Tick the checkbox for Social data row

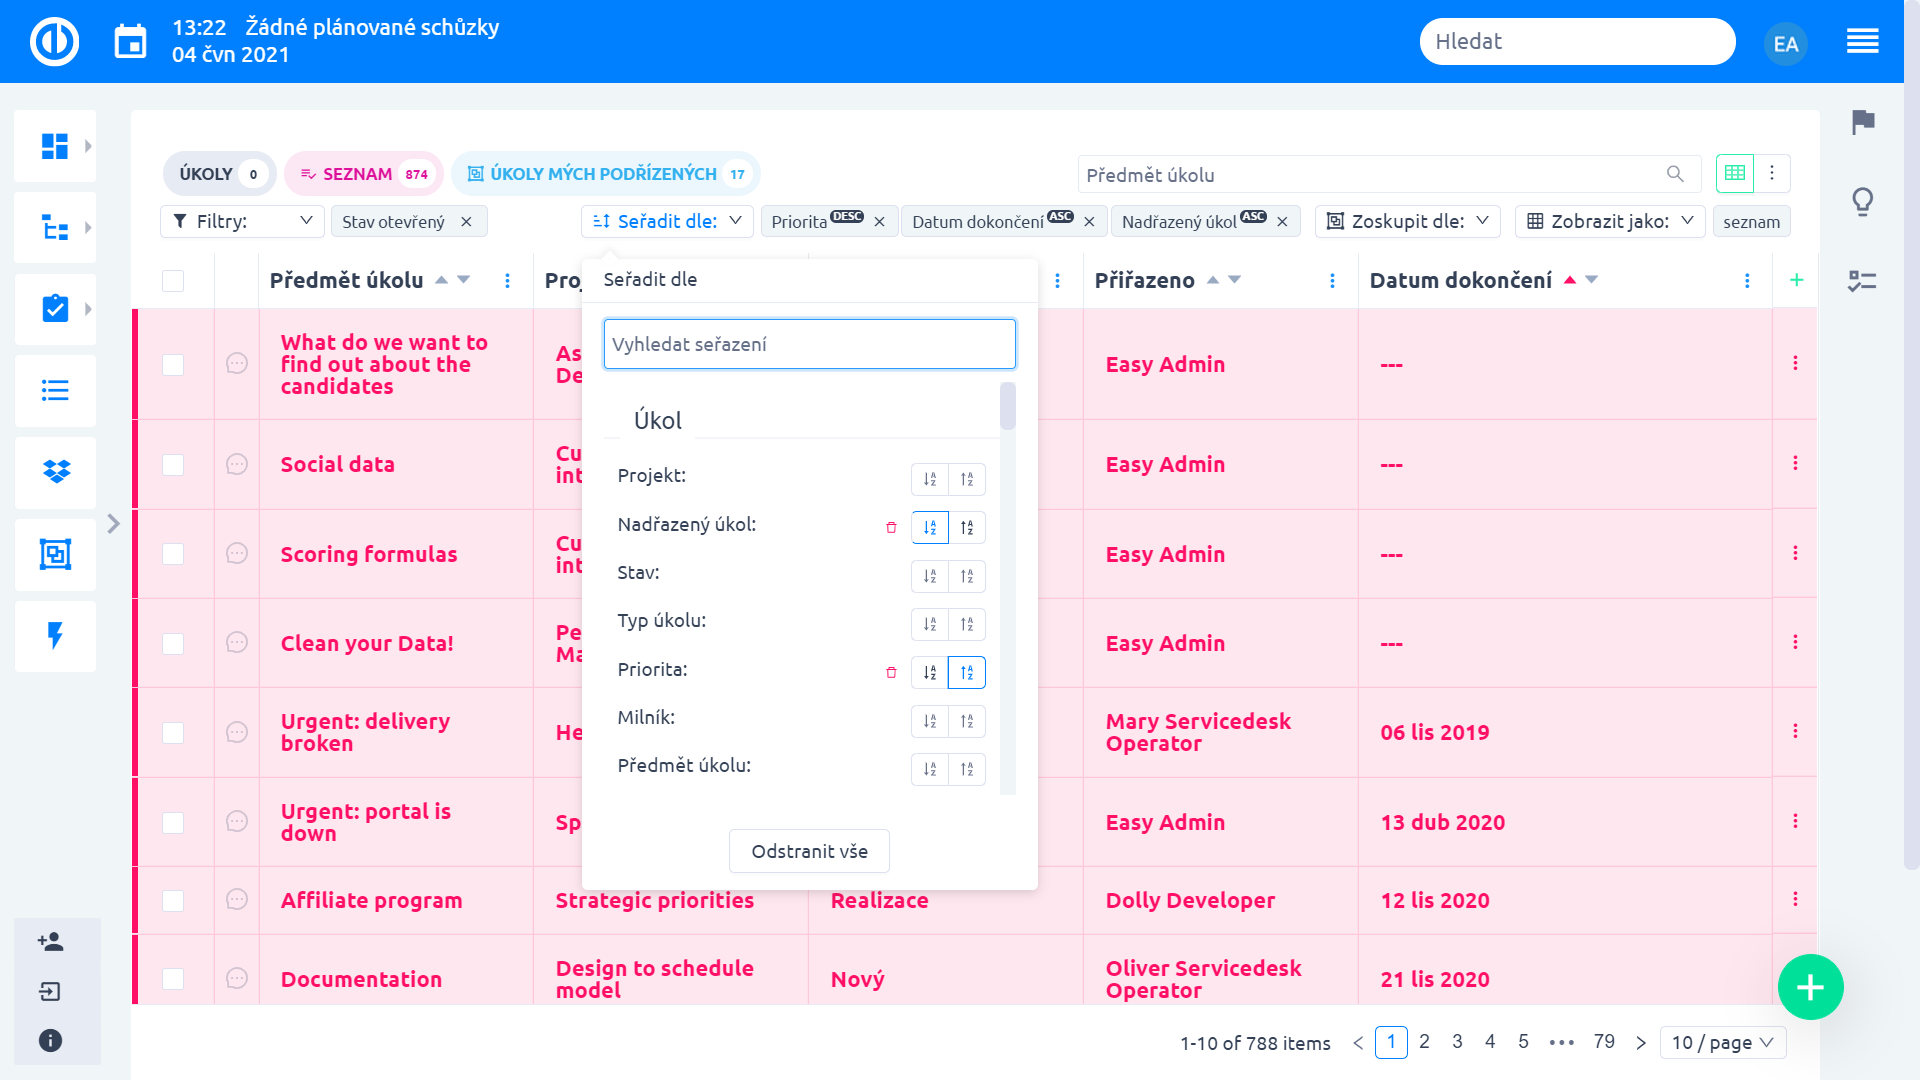coord(173,465)
